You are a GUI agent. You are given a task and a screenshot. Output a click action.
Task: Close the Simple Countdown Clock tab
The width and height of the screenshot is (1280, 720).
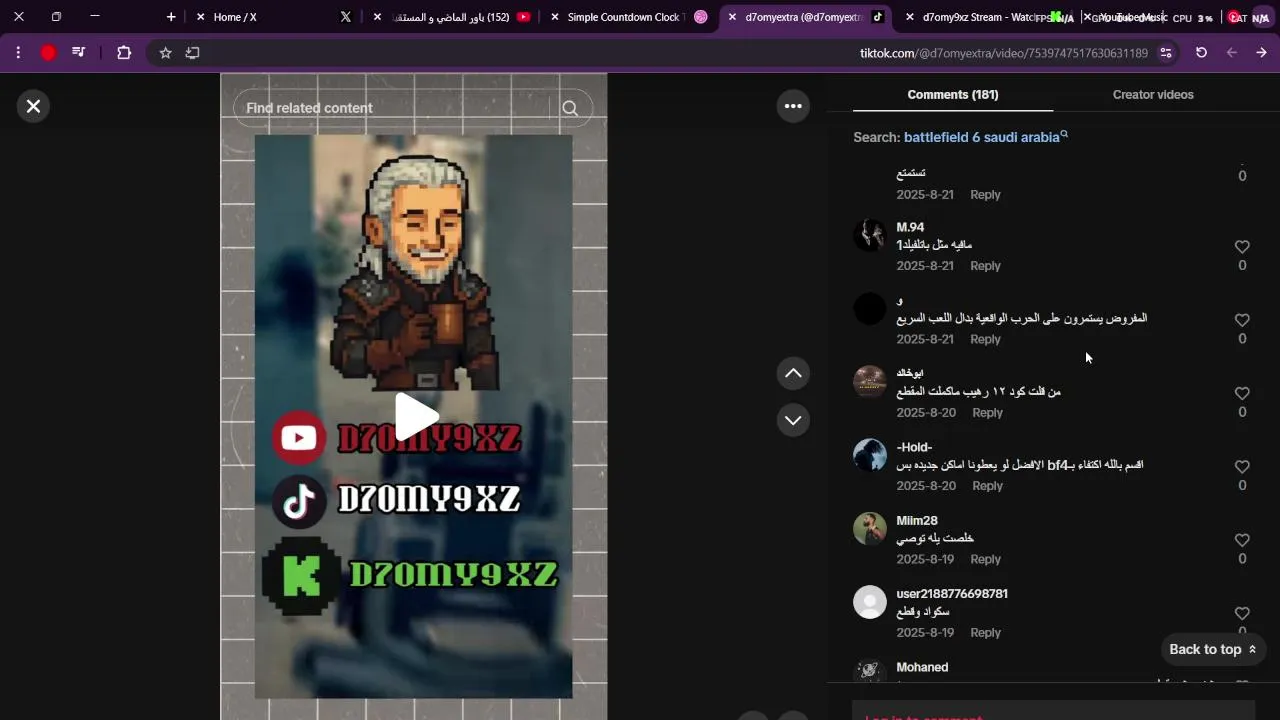[x=555, y=17]
